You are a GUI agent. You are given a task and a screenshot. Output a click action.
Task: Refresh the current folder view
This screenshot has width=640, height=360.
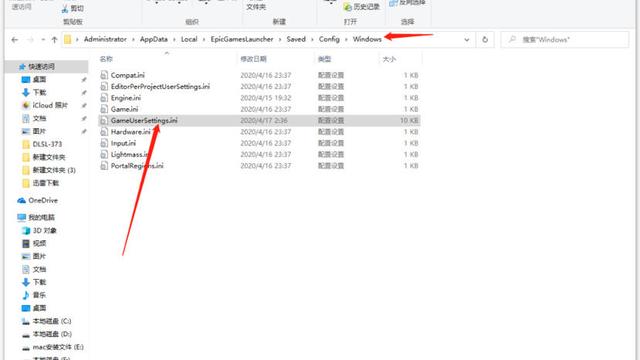pos(485,40)
